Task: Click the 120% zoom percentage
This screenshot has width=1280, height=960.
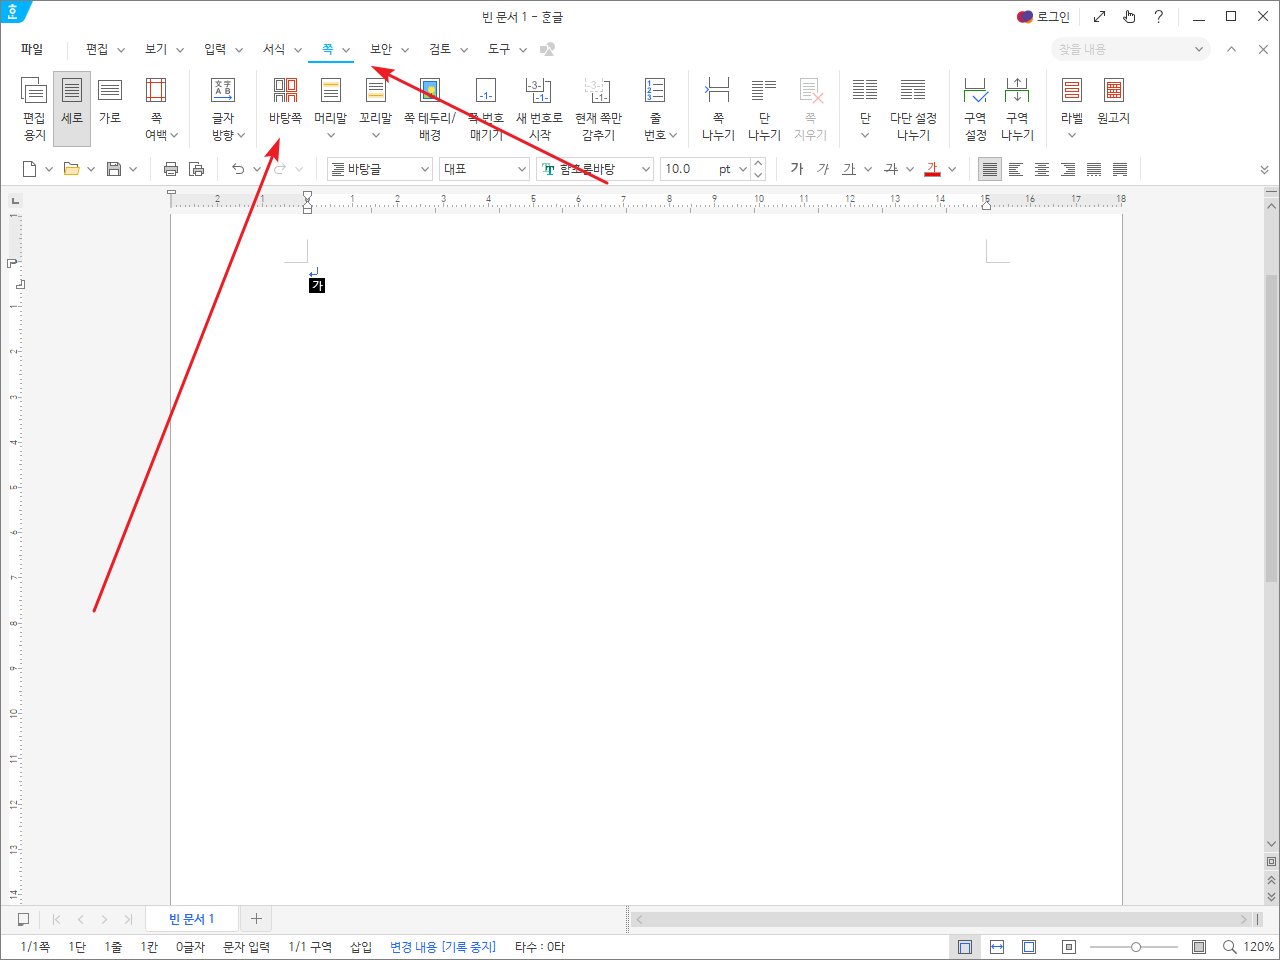Action: 1259,947
